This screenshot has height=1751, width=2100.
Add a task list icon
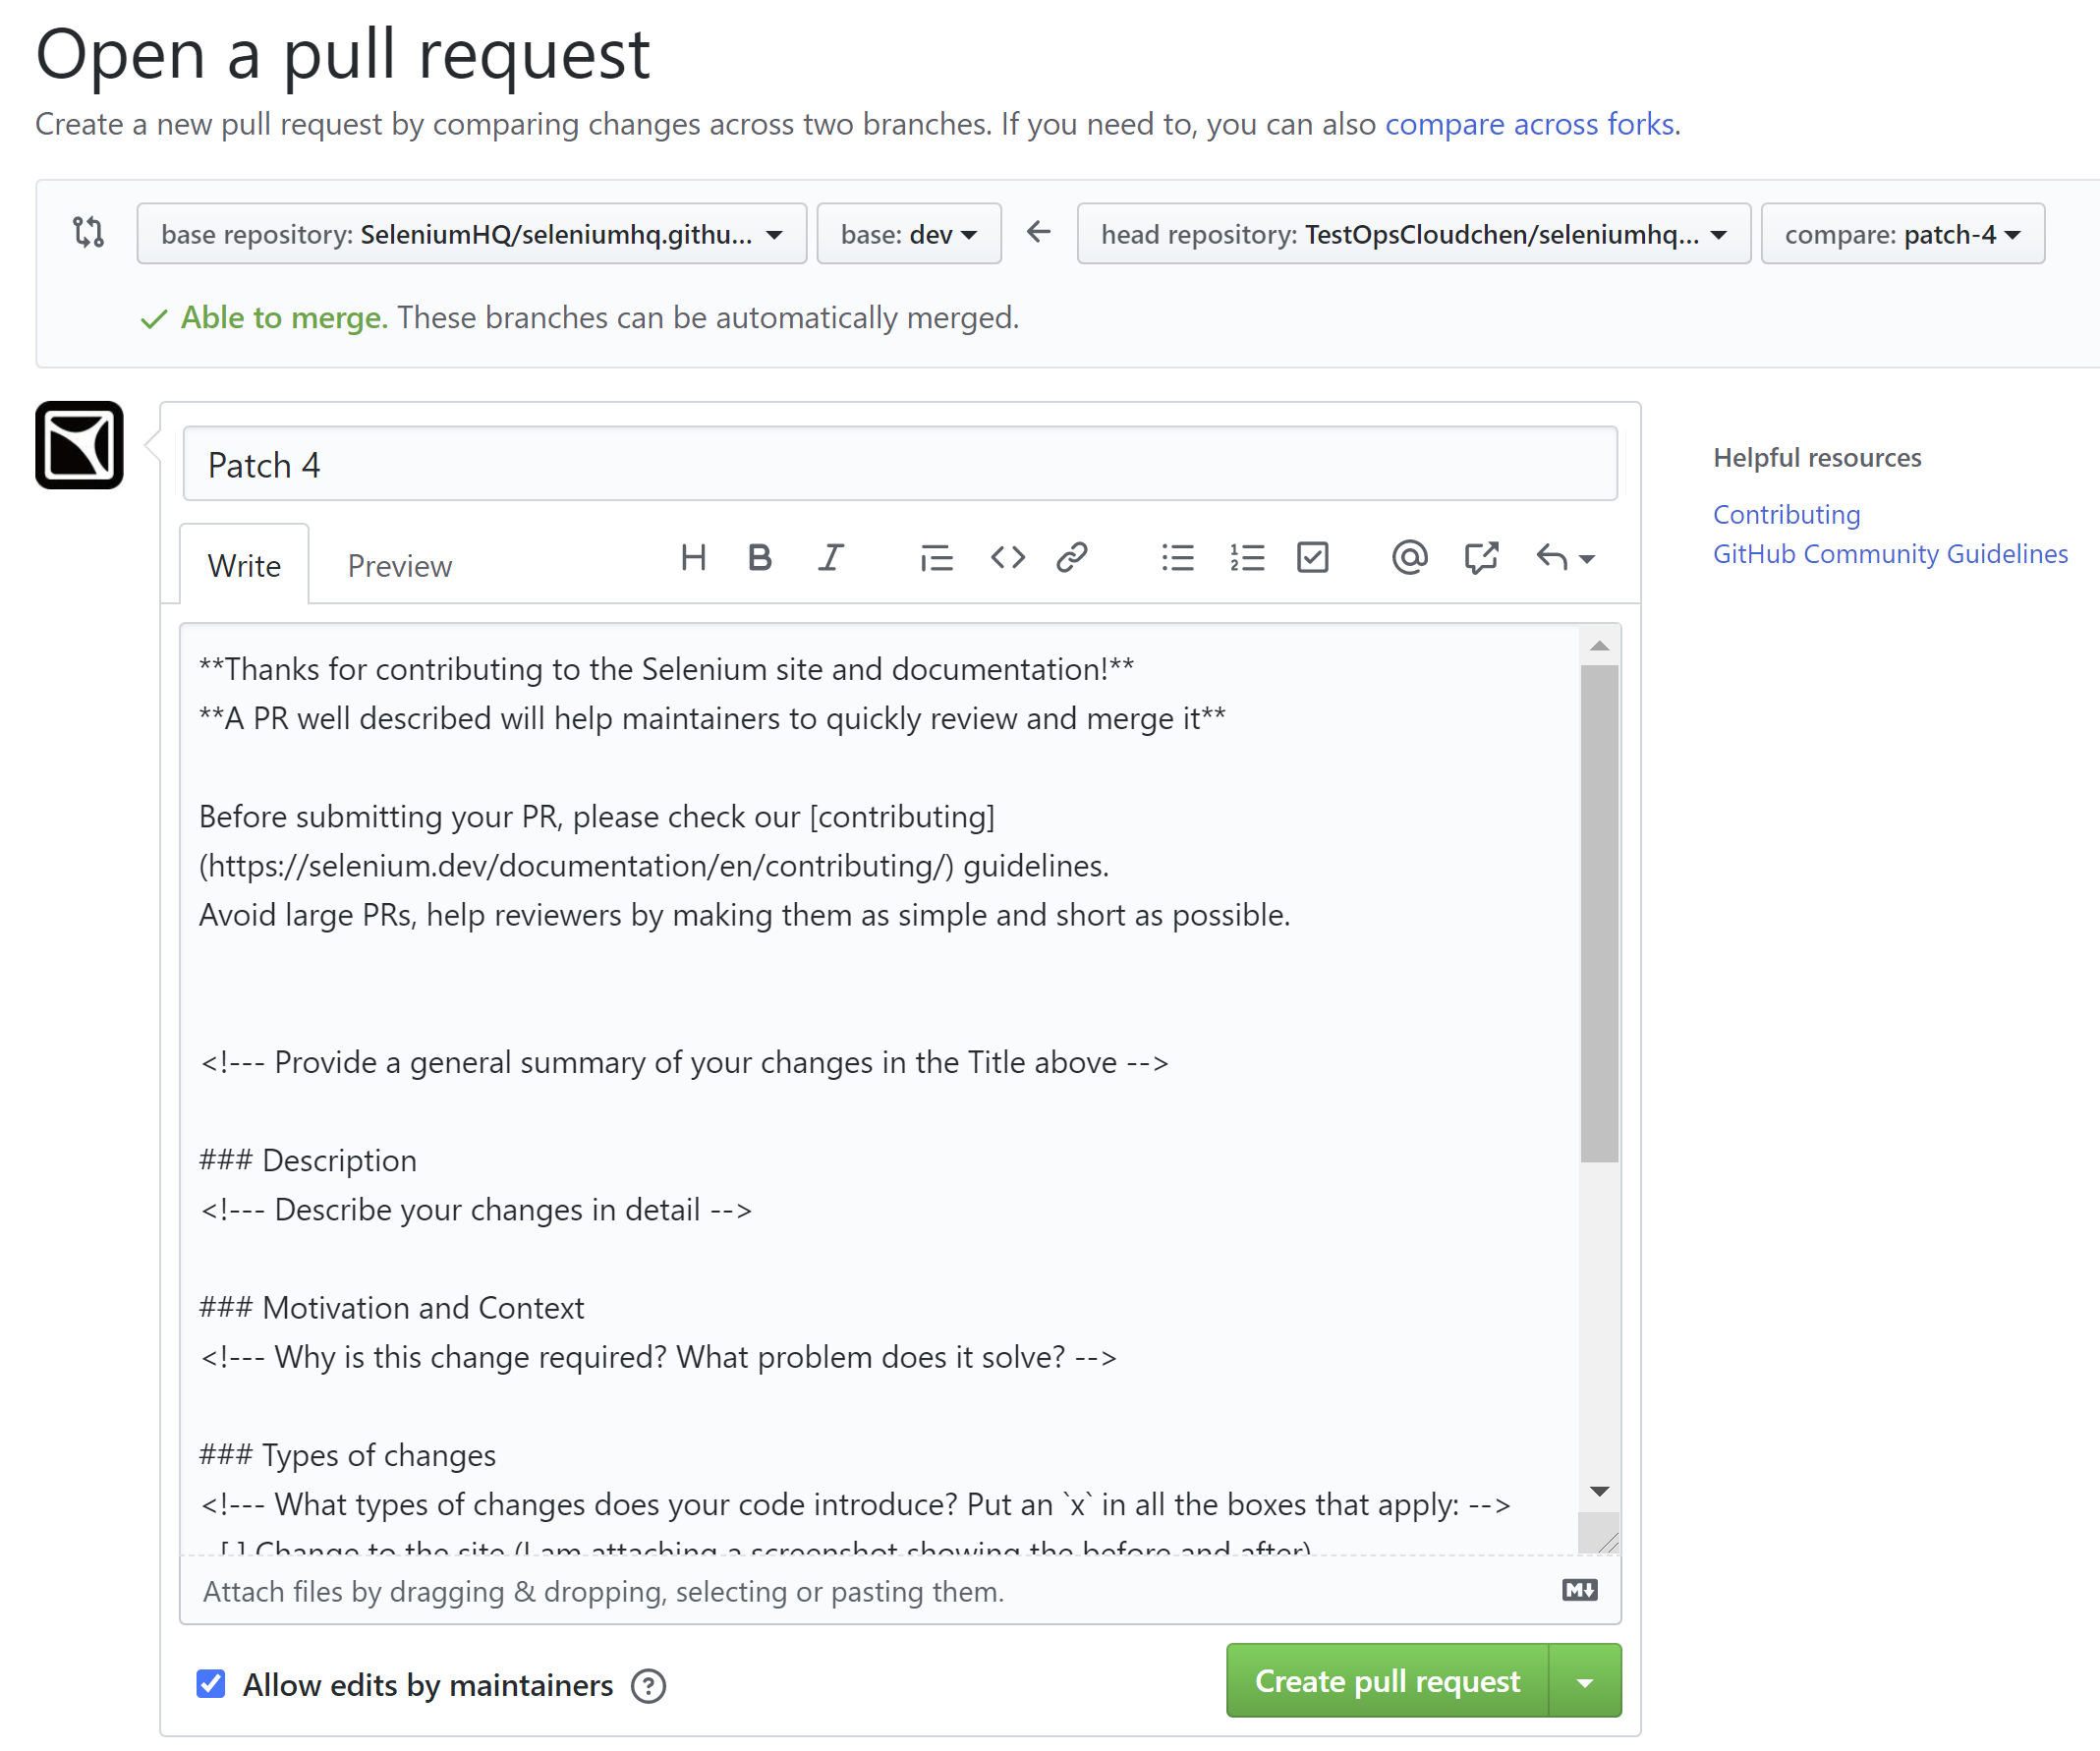[x=1312, y=557]
